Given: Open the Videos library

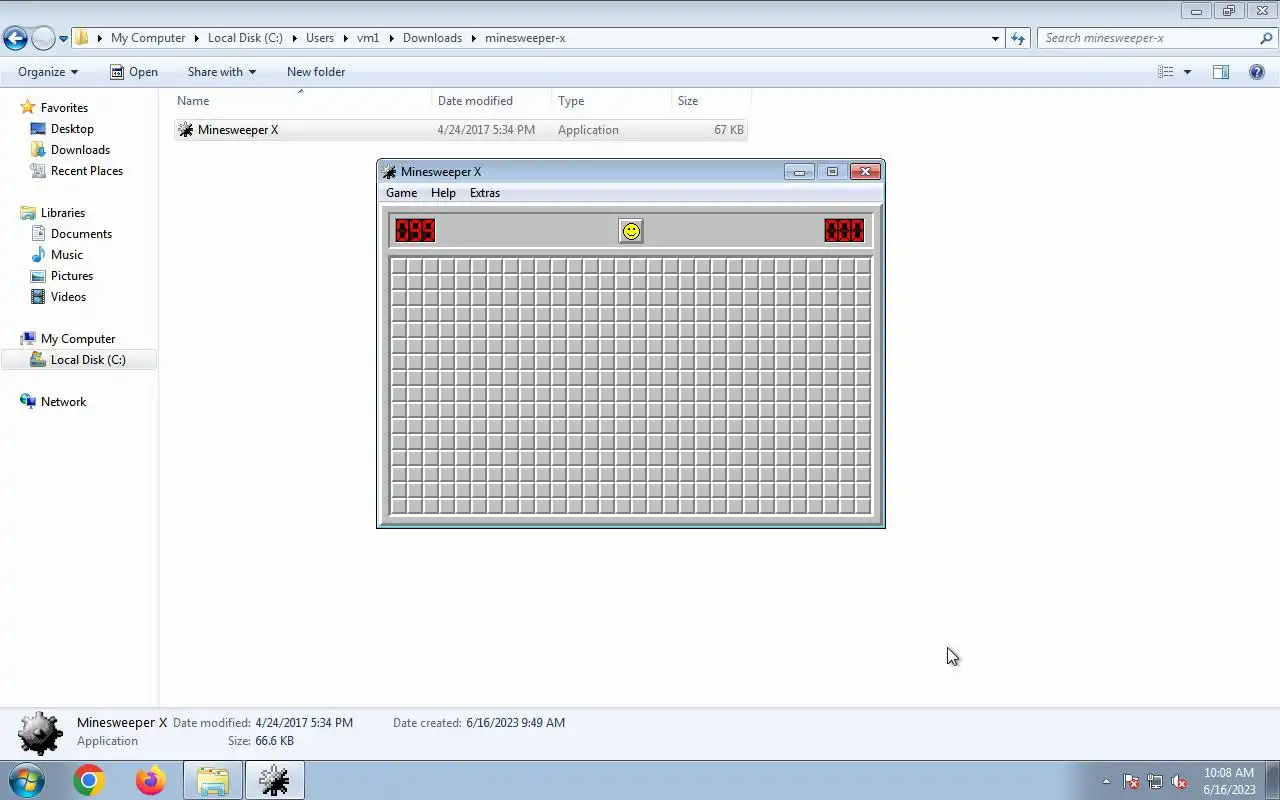Looking at the screenshot, I should click(68, 297).
